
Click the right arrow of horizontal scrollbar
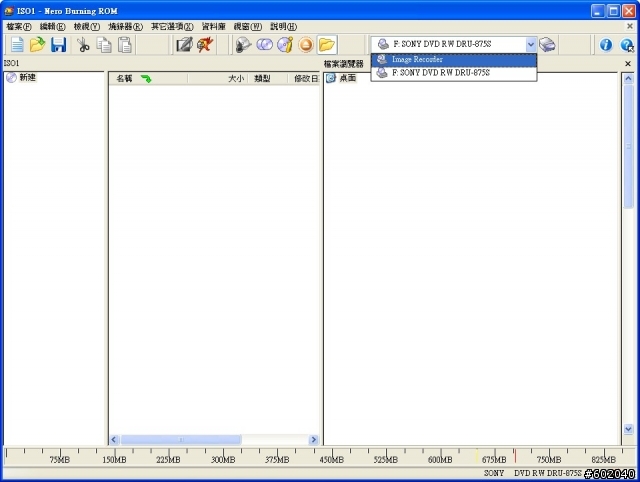313,440
